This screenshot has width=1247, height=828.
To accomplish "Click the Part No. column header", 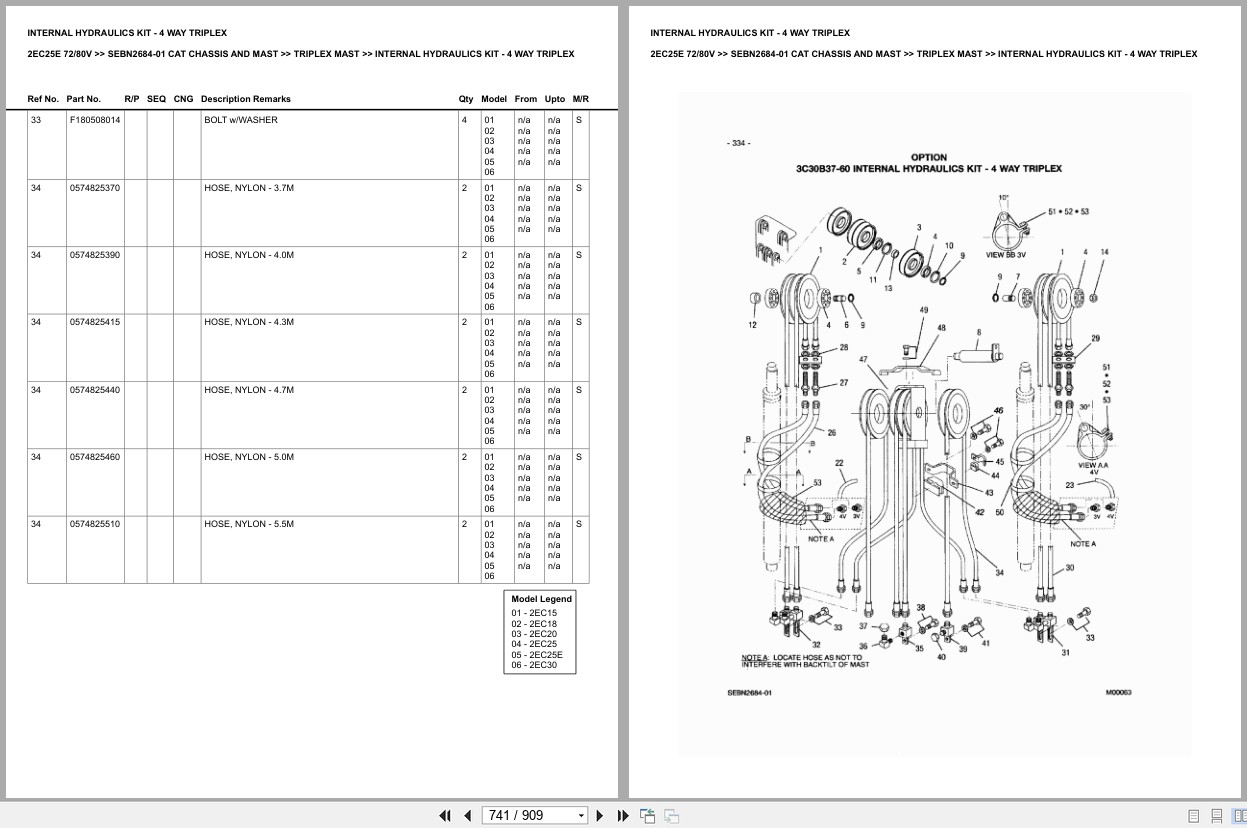I will point(84,99).
